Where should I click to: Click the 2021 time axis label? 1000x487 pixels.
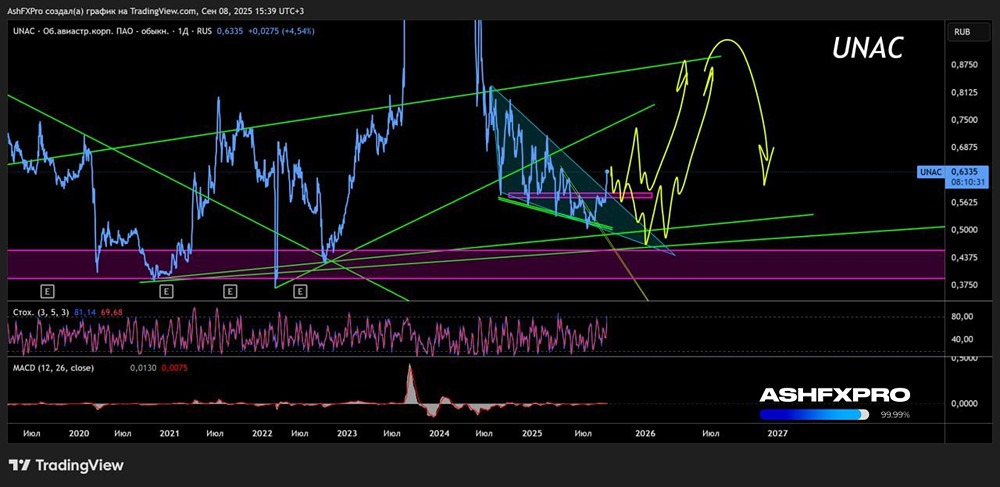point(169,433)
